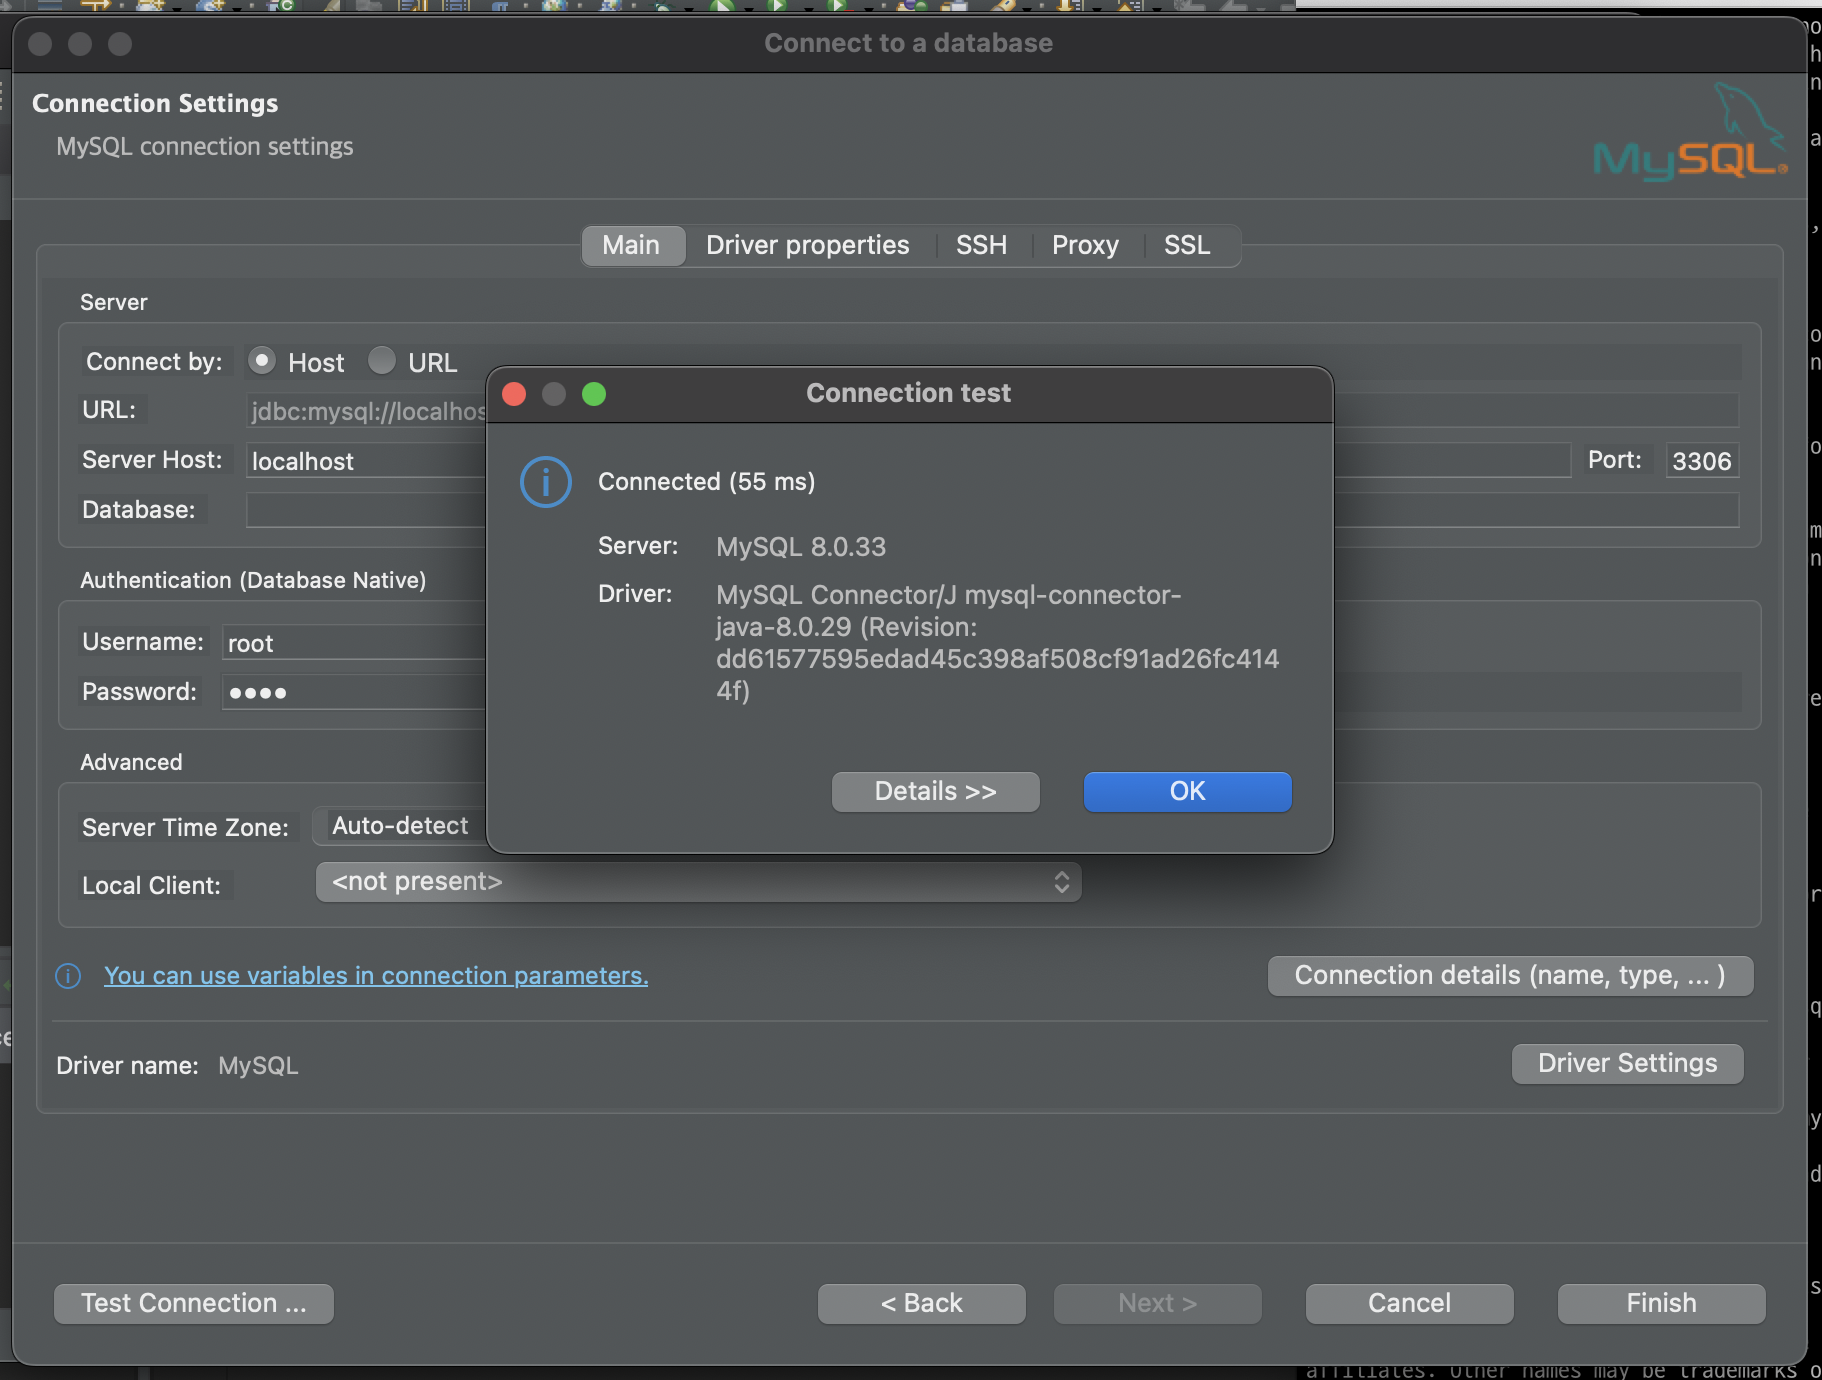Open the variables in connection parameters link
This screenshot has width=1822, height=1380.
click(x=376, y=976)
